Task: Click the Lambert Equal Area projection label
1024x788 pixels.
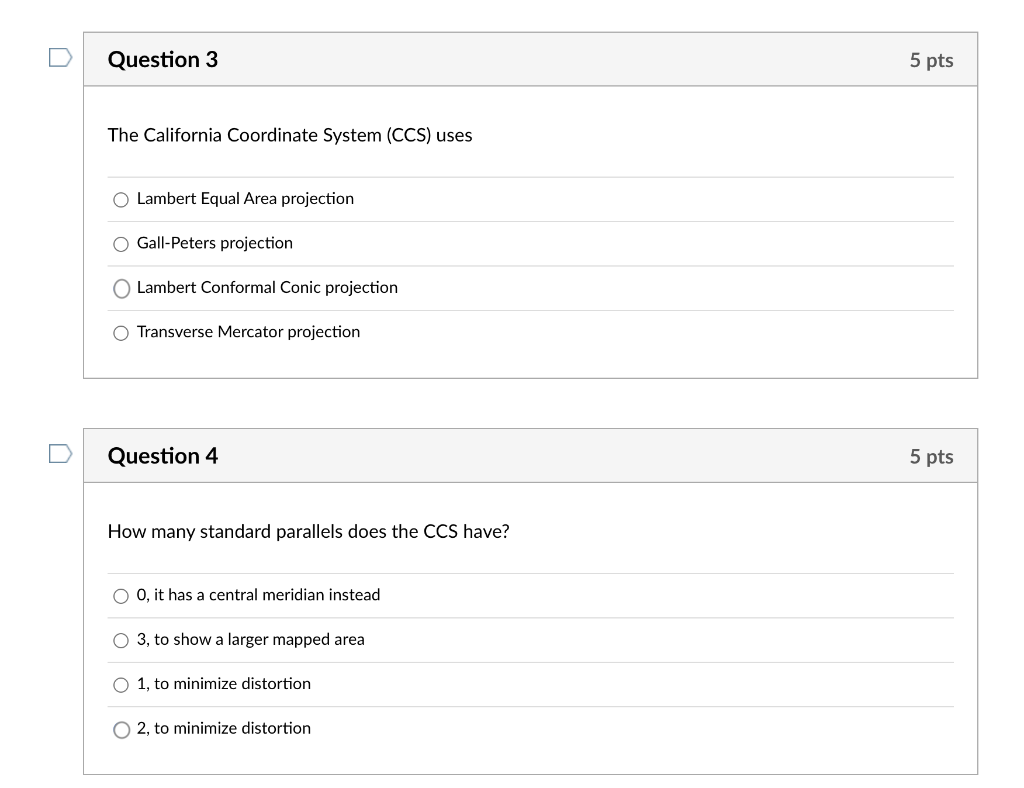Action: (245, 198)
